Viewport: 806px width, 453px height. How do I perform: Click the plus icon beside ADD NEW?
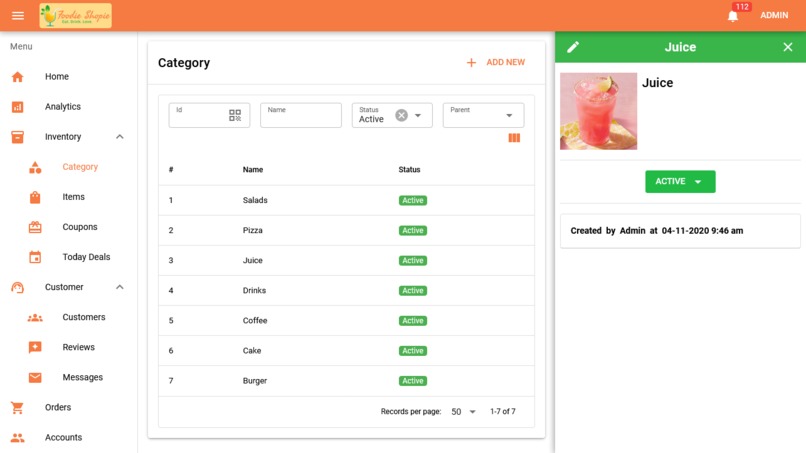471,63
